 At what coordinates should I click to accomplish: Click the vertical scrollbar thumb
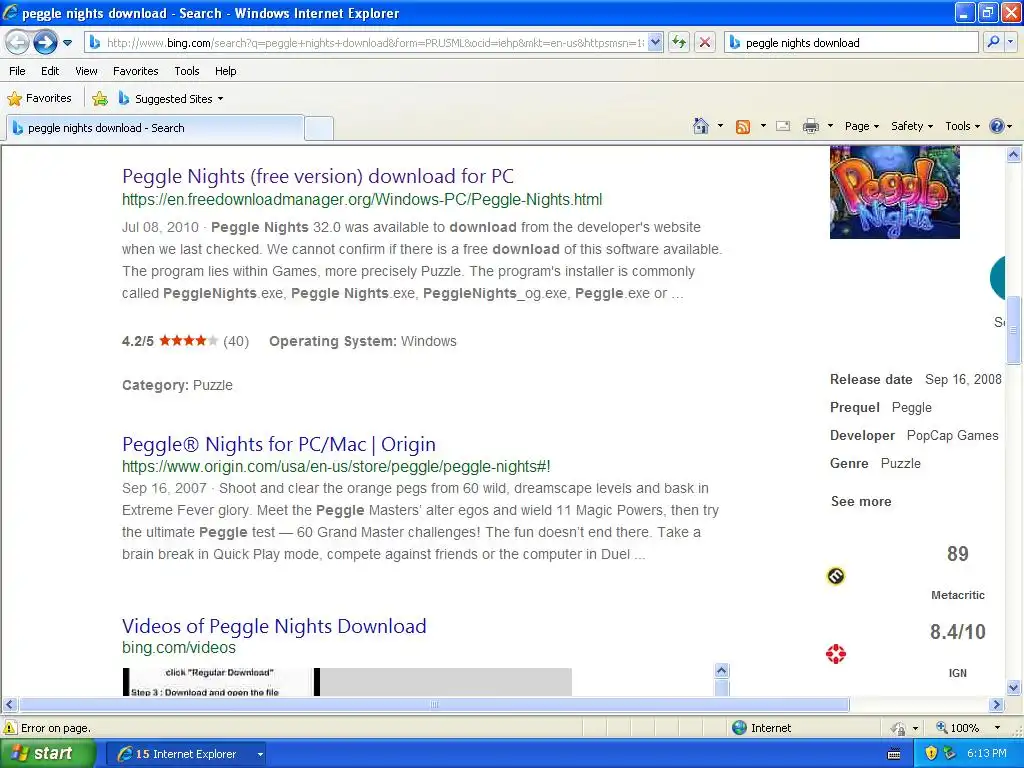click(1014, 329)
